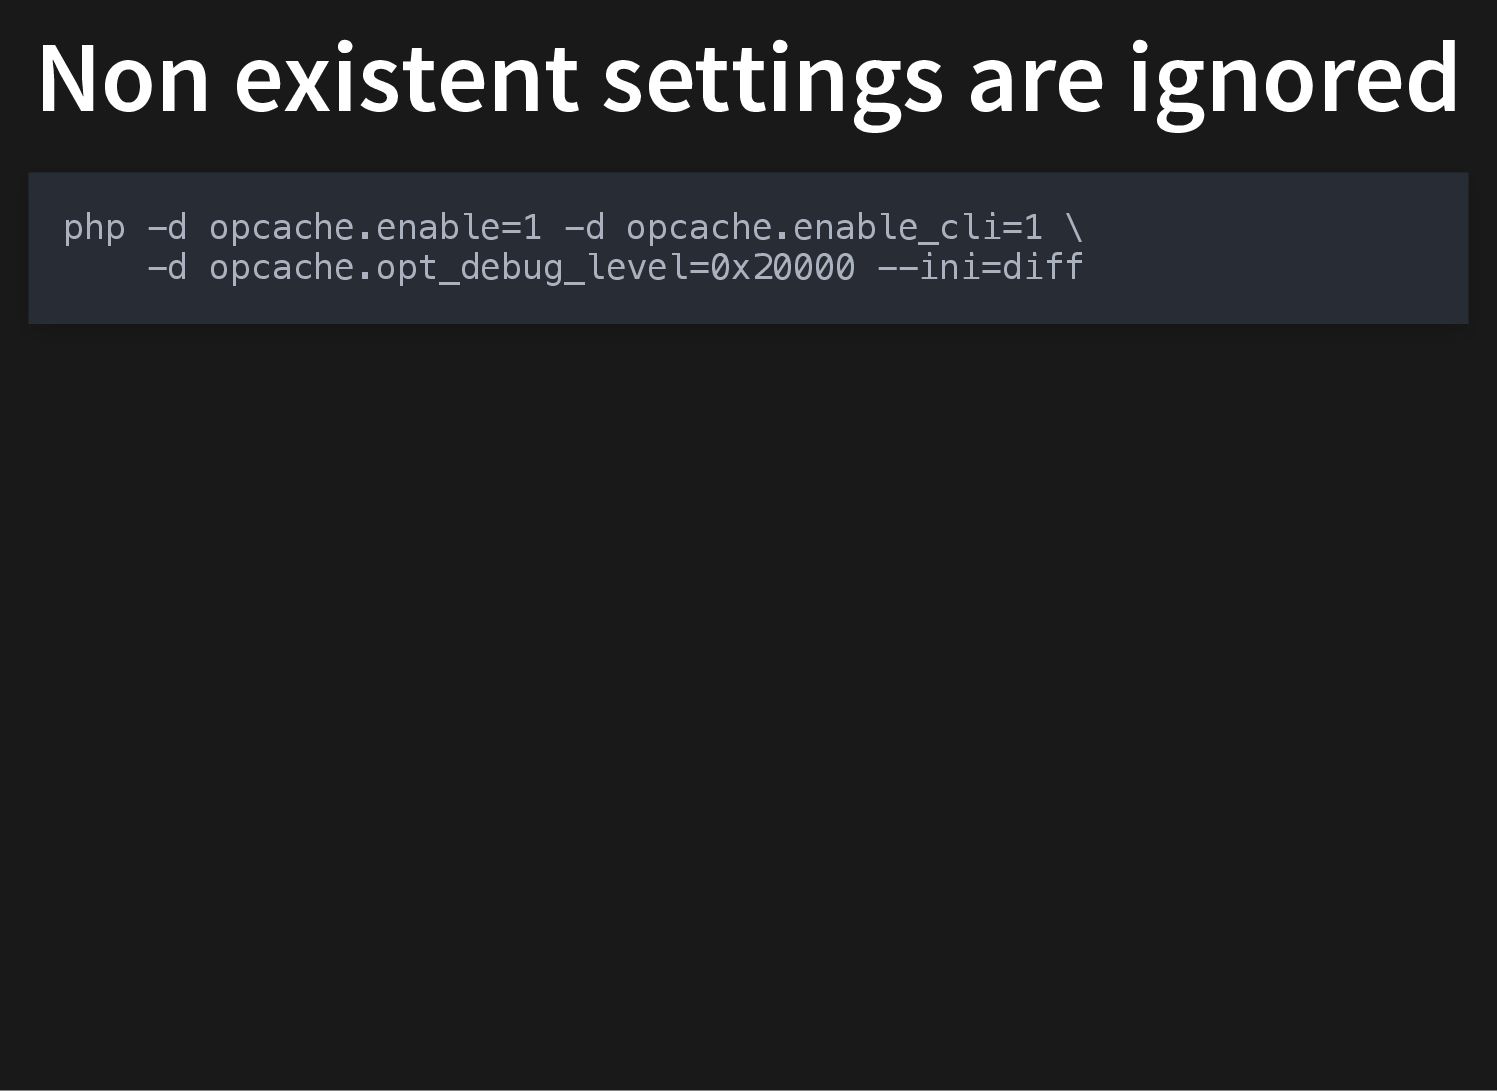
Task: Click the '-d' flag before opcache.enable_cli
Action: [x=584, y=228]
